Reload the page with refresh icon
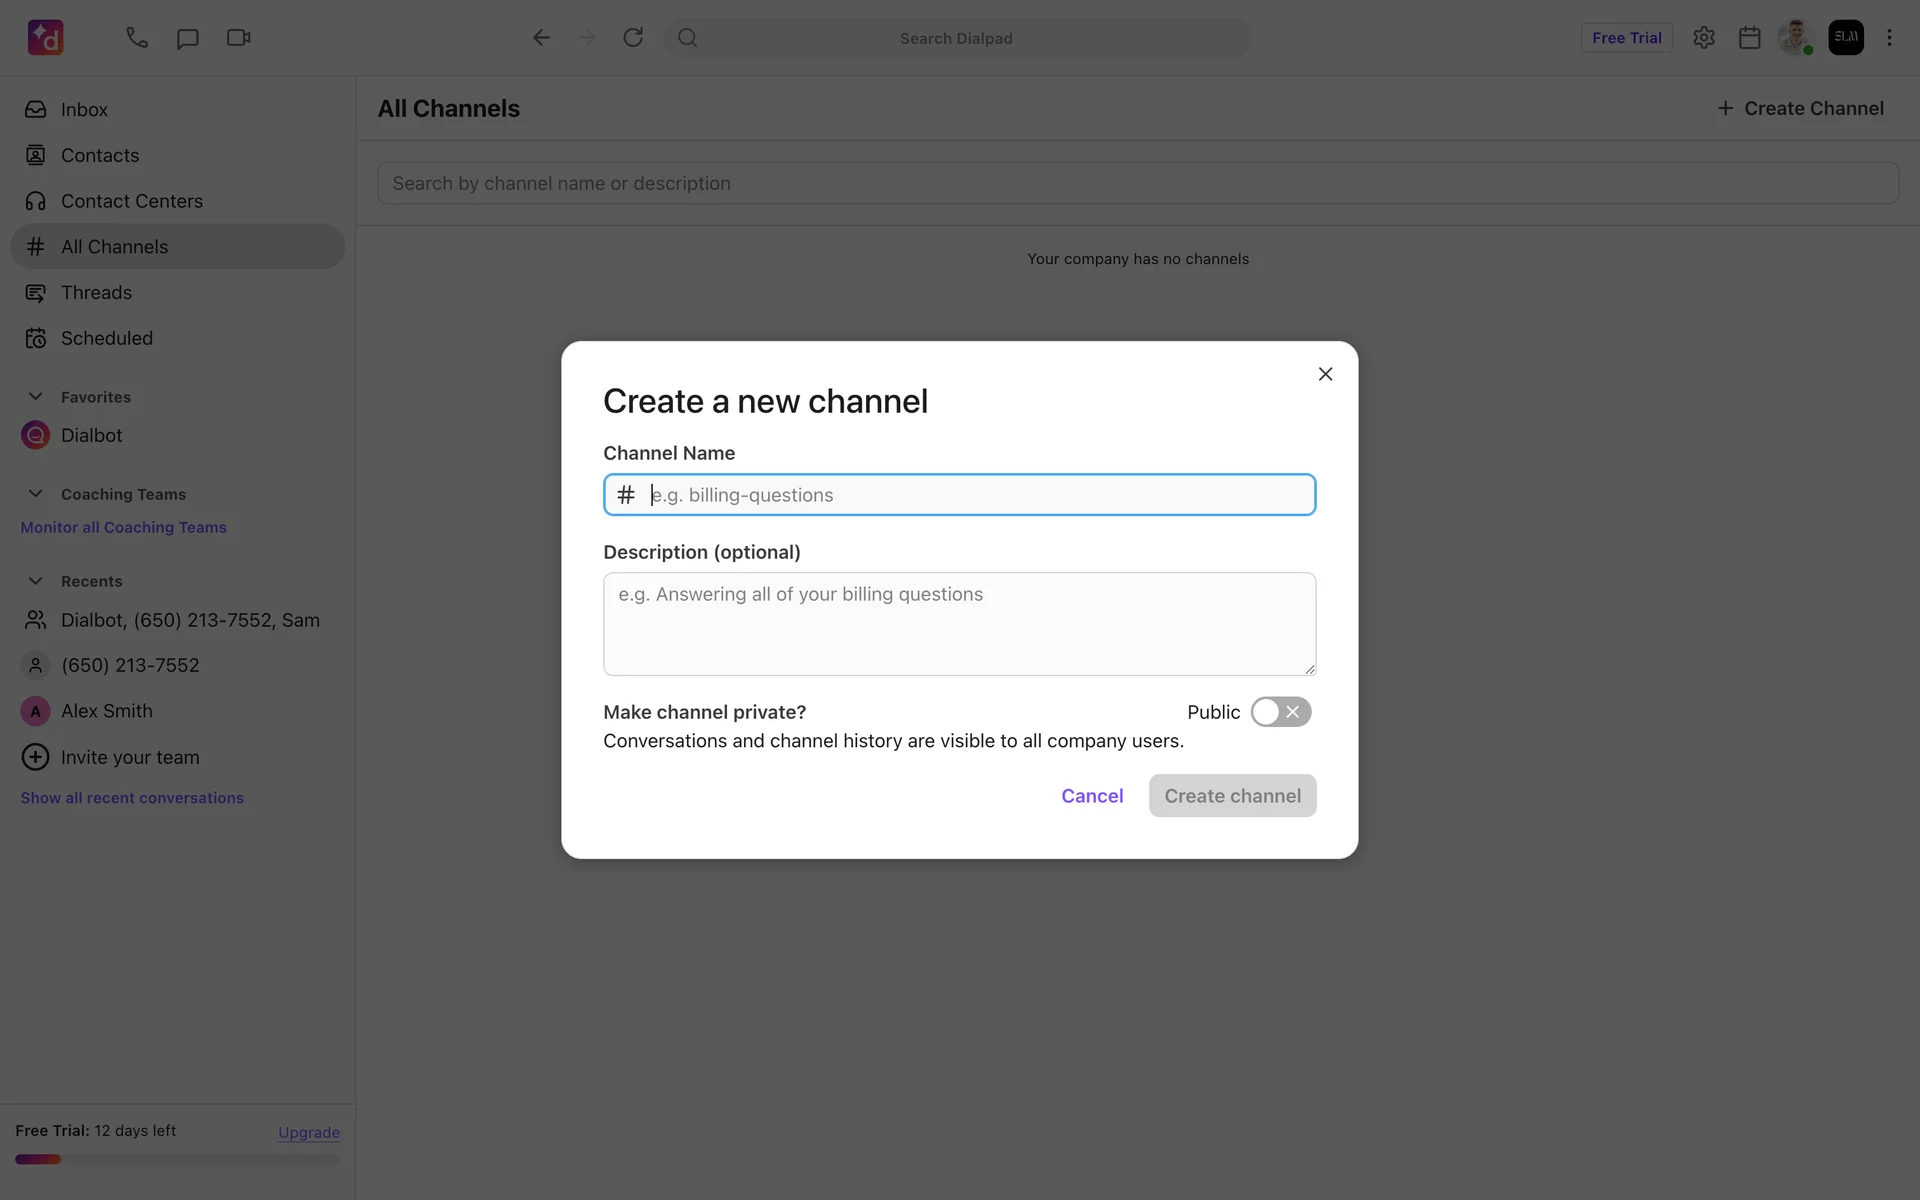This screenshot has height=1200, width=1920. [x=633, y=38]
